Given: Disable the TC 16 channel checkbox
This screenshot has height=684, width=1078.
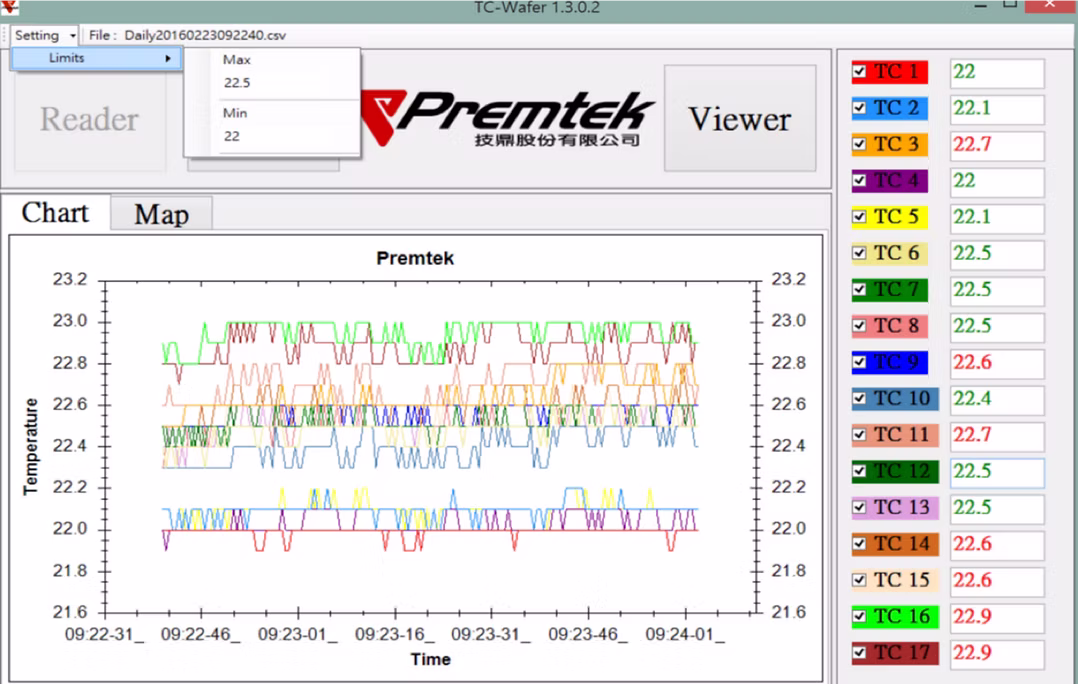Looking at the screenshot, I should (x=860, y=617).
